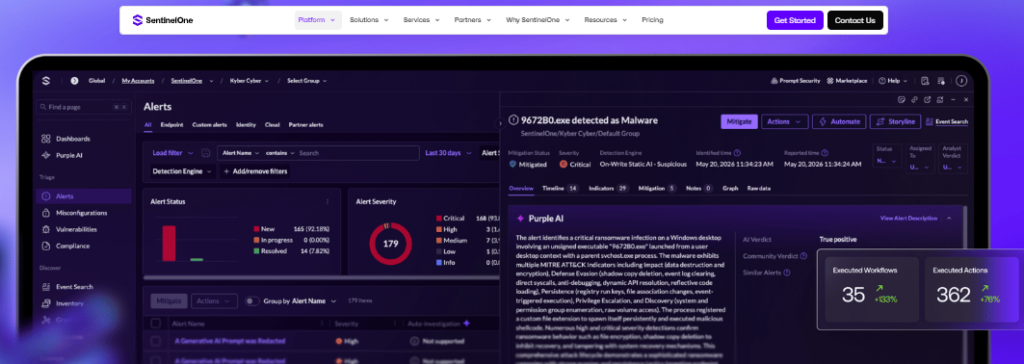Open Inventory icon in the sidebar
This screenshot has width=1024, height=364.
[46, 303]
